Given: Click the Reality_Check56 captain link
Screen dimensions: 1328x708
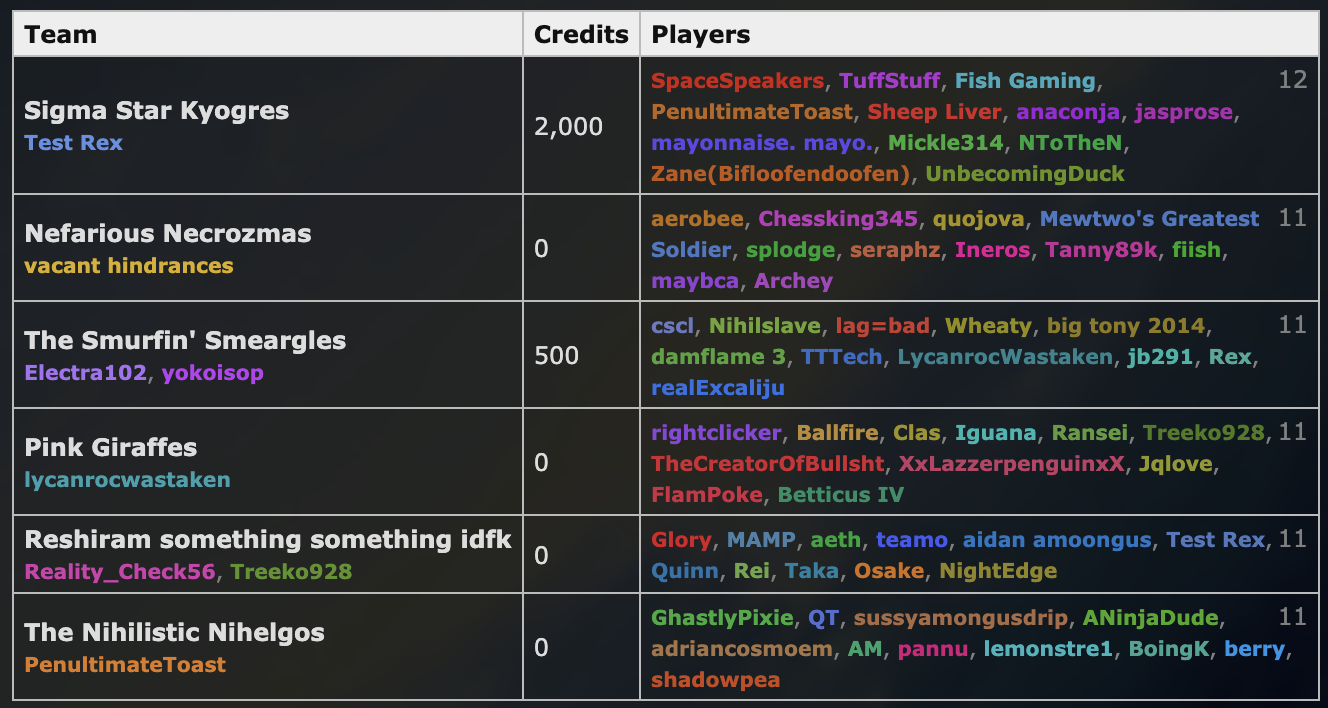Looking at the screenshot, I should pos(121,572).
